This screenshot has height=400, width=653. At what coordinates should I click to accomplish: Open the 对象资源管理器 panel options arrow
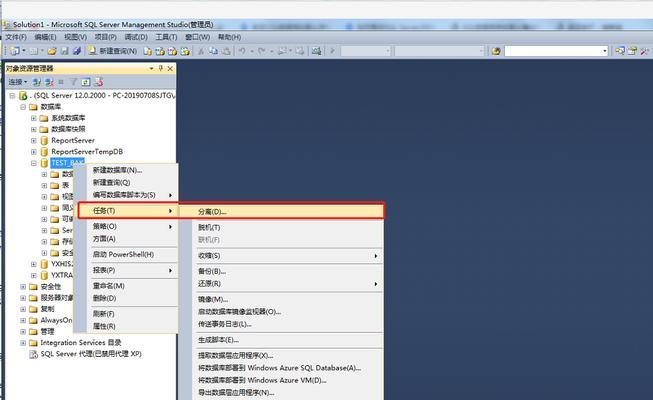click(152, 68)
